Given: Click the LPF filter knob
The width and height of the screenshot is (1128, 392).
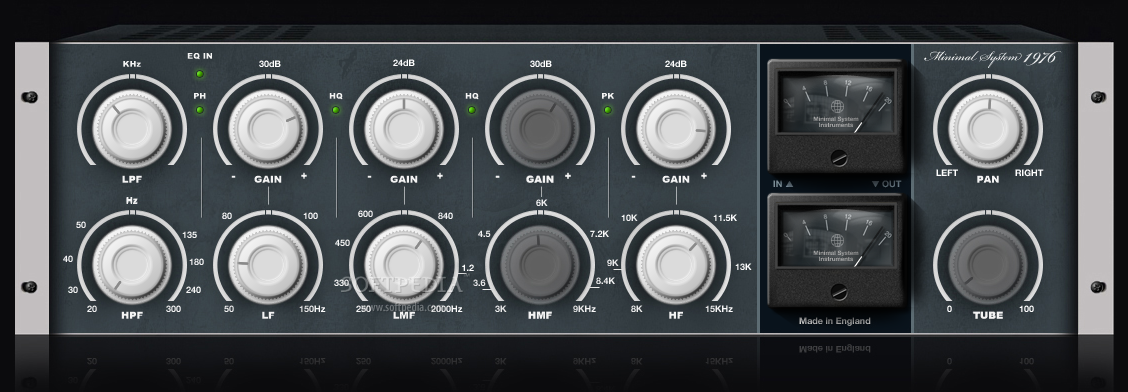Looking at the screenshot, I should (x=132, y=129).
